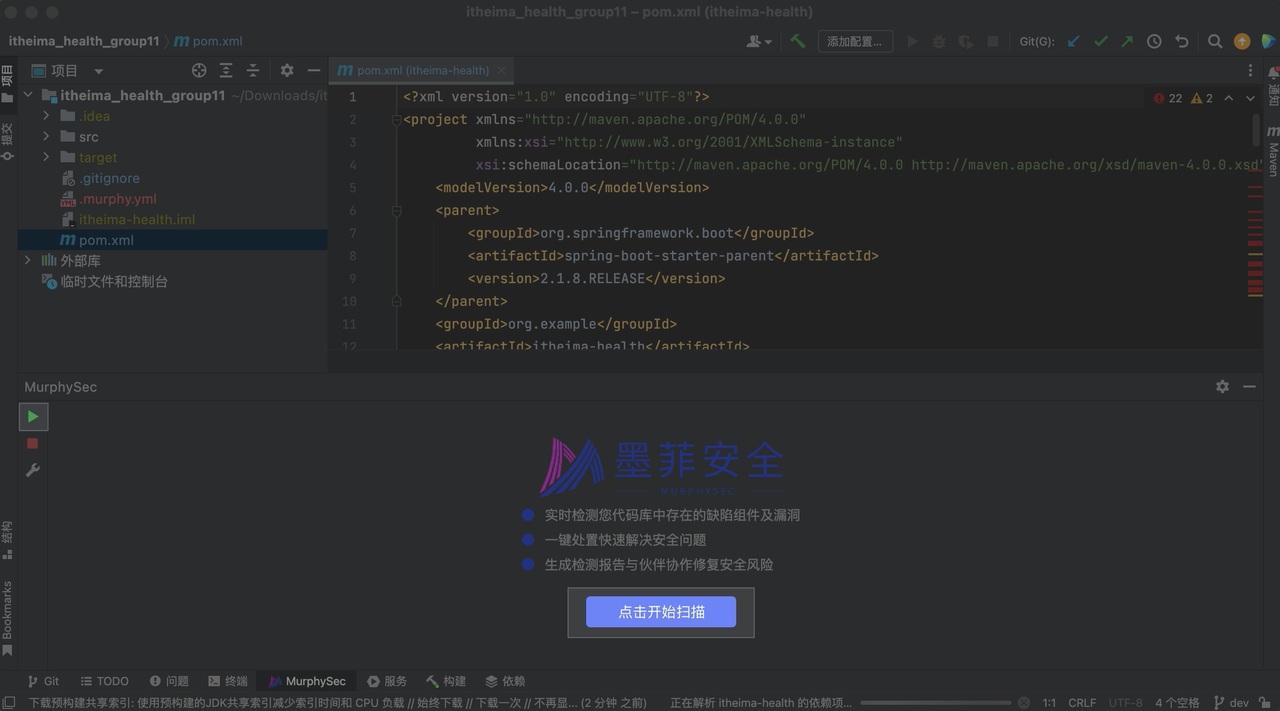Open the TODO tool window tab

pos(104,681)
